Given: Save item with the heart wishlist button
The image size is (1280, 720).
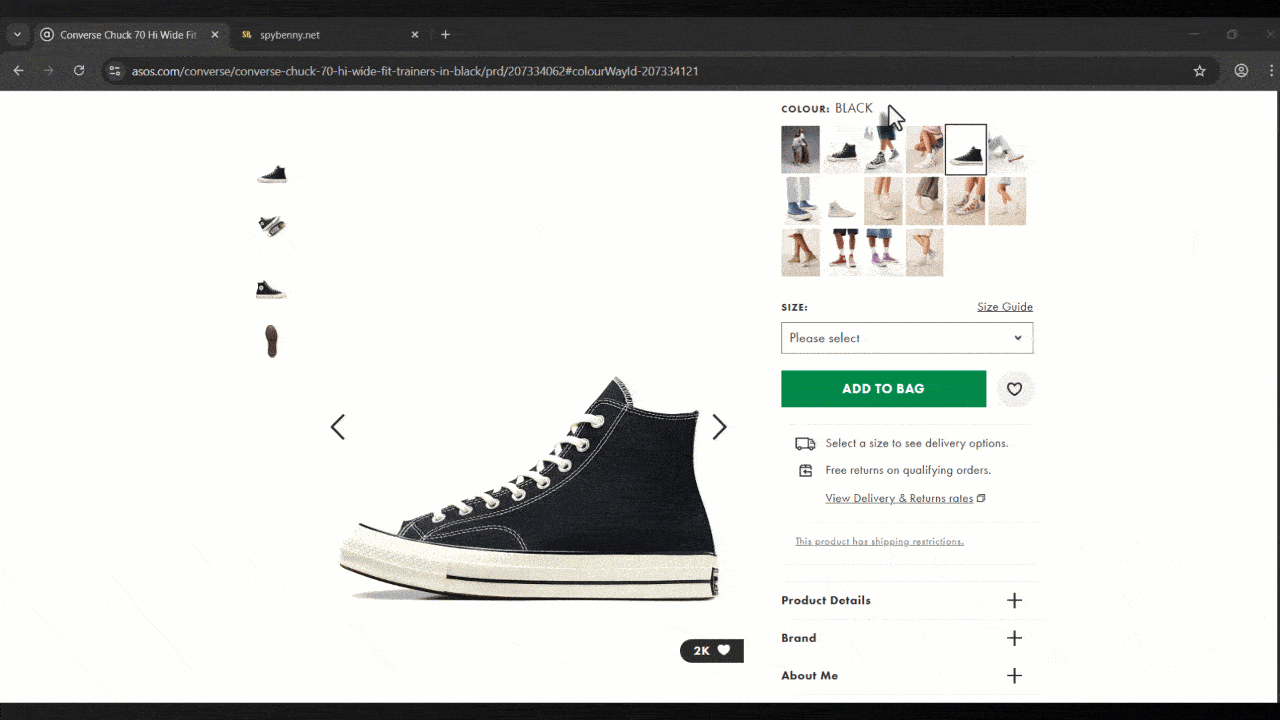Looking at the screenshot, I should point(1014,389).
